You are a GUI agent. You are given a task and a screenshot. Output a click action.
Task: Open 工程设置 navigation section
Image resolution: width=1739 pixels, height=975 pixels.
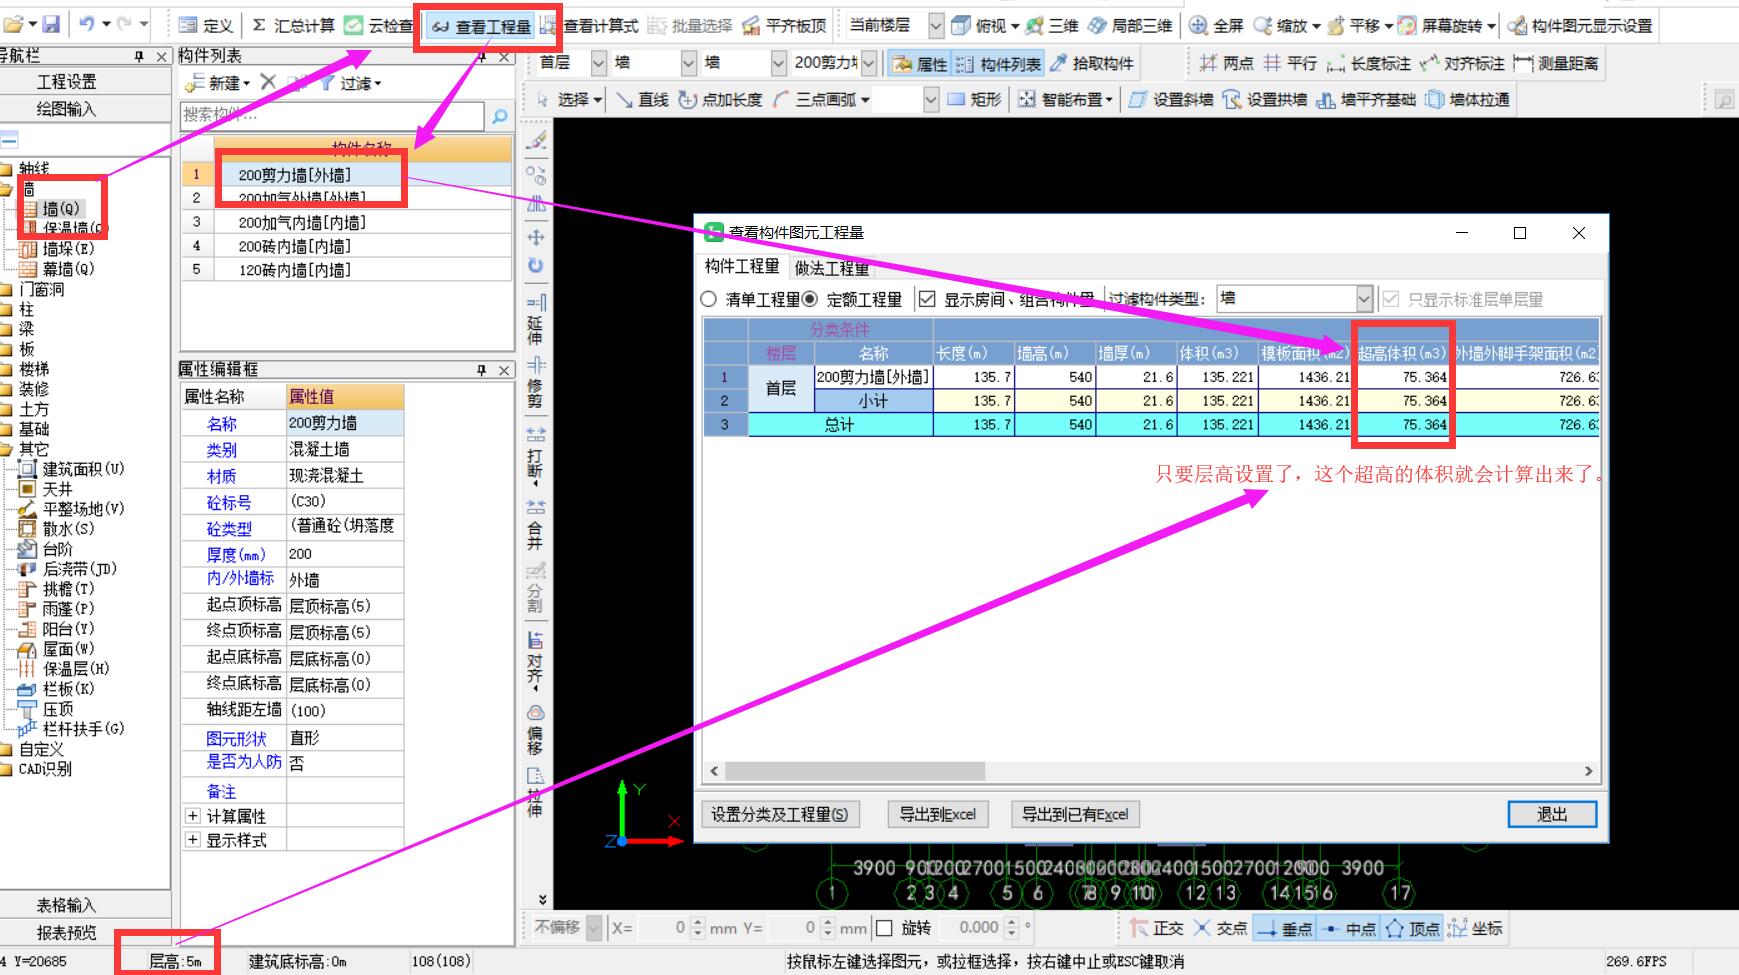pyautogui.click(x=67, y=82)
